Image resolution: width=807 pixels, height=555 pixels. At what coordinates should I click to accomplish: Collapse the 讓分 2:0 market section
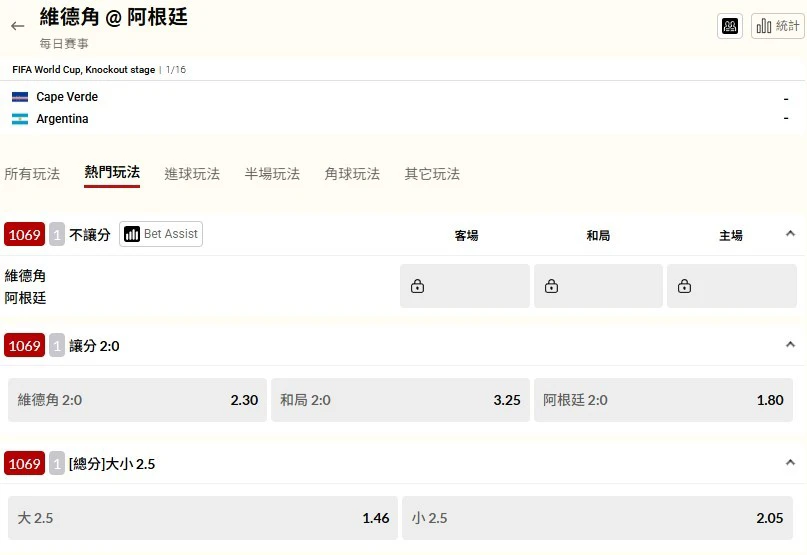pyautogui.click(x=790, y=344)
